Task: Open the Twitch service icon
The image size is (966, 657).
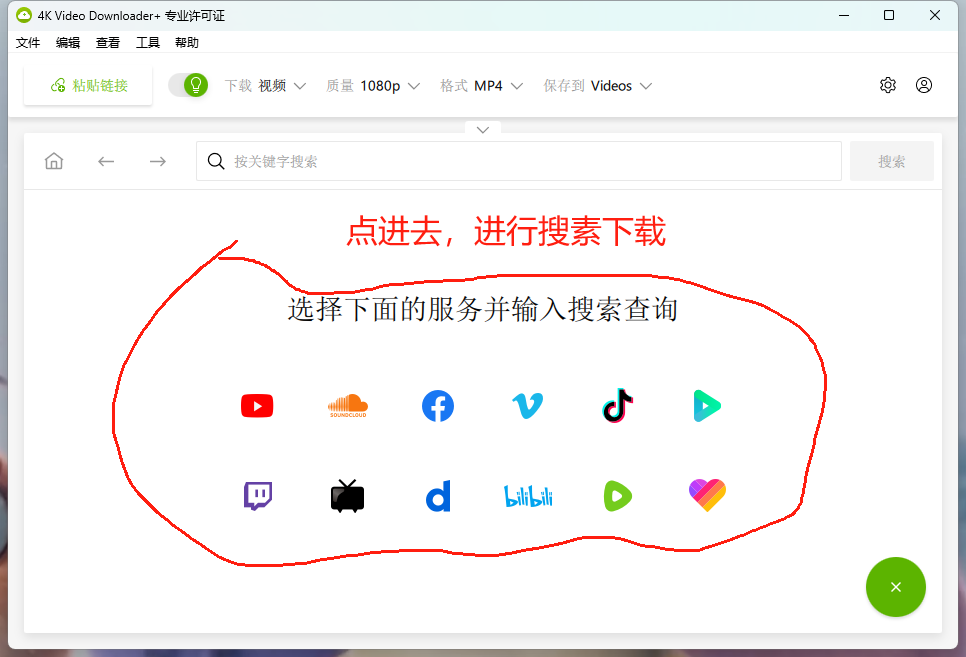Action: click(x=258, y=496)
